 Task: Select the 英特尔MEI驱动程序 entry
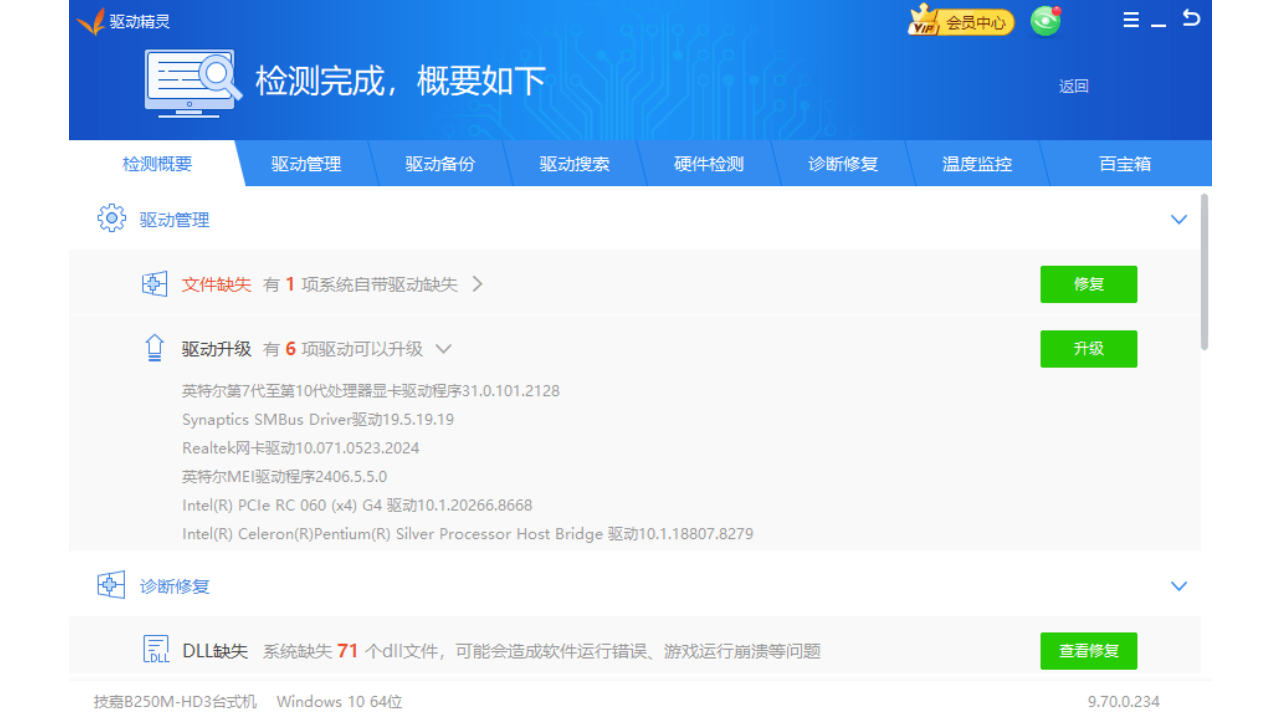[x=284, y=476]
